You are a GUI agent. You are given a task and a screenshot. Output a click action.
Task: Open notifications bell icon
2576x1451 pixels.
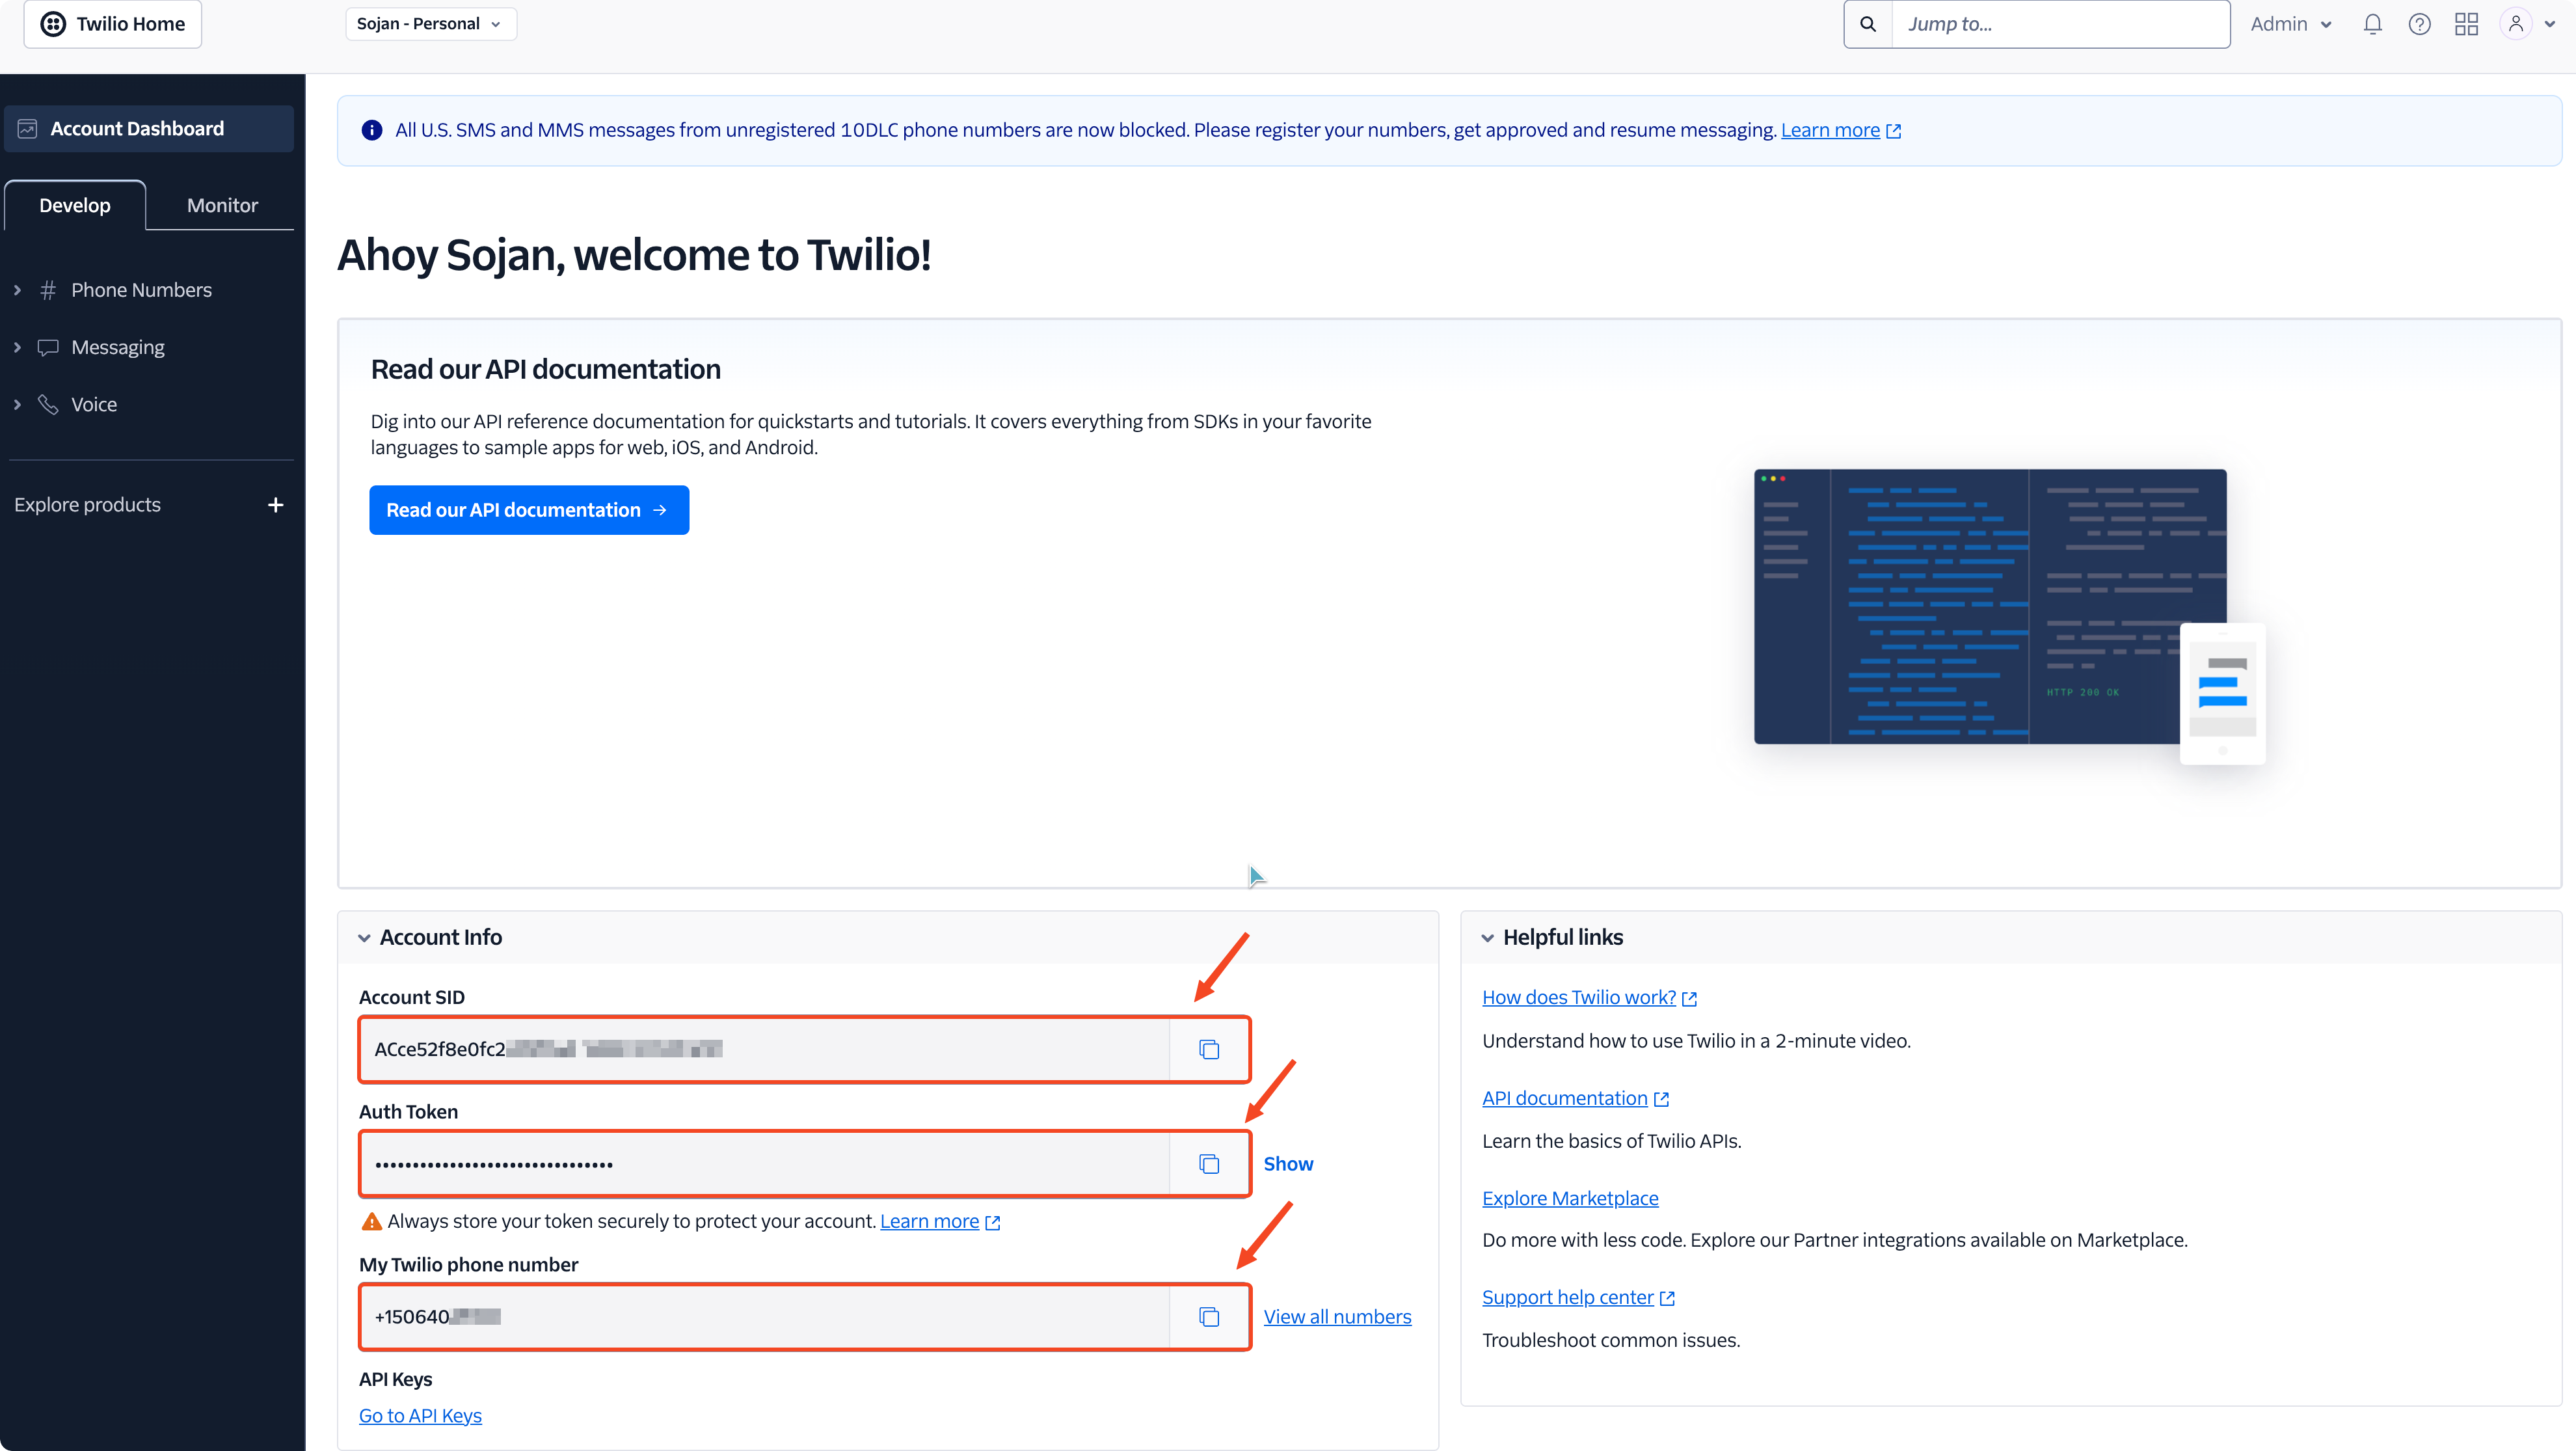(2372, 24)
